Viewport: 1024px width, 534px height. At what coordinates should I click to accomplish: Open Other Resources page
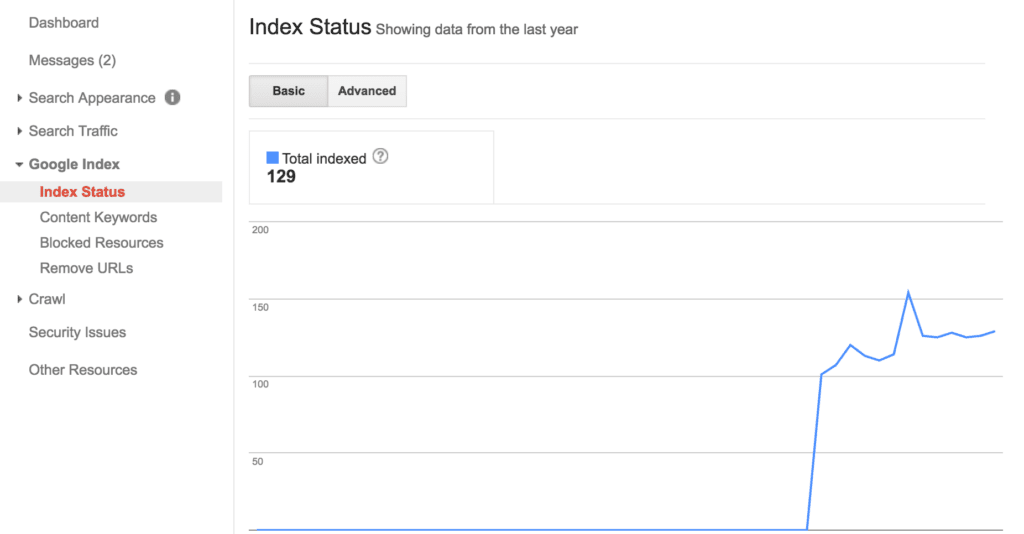click(x=83, y=370)
